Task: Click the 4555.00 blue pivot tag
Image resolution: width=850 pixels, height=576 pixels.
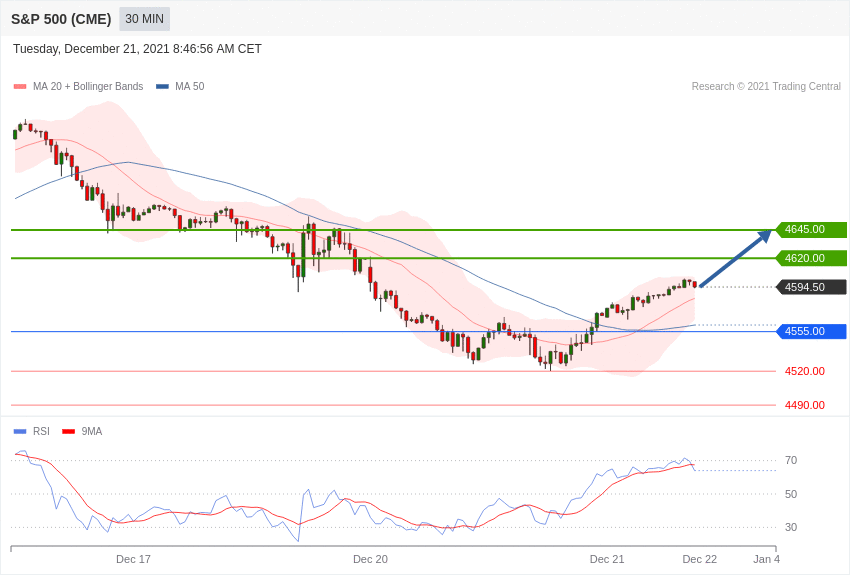Action: coord(811,331)
